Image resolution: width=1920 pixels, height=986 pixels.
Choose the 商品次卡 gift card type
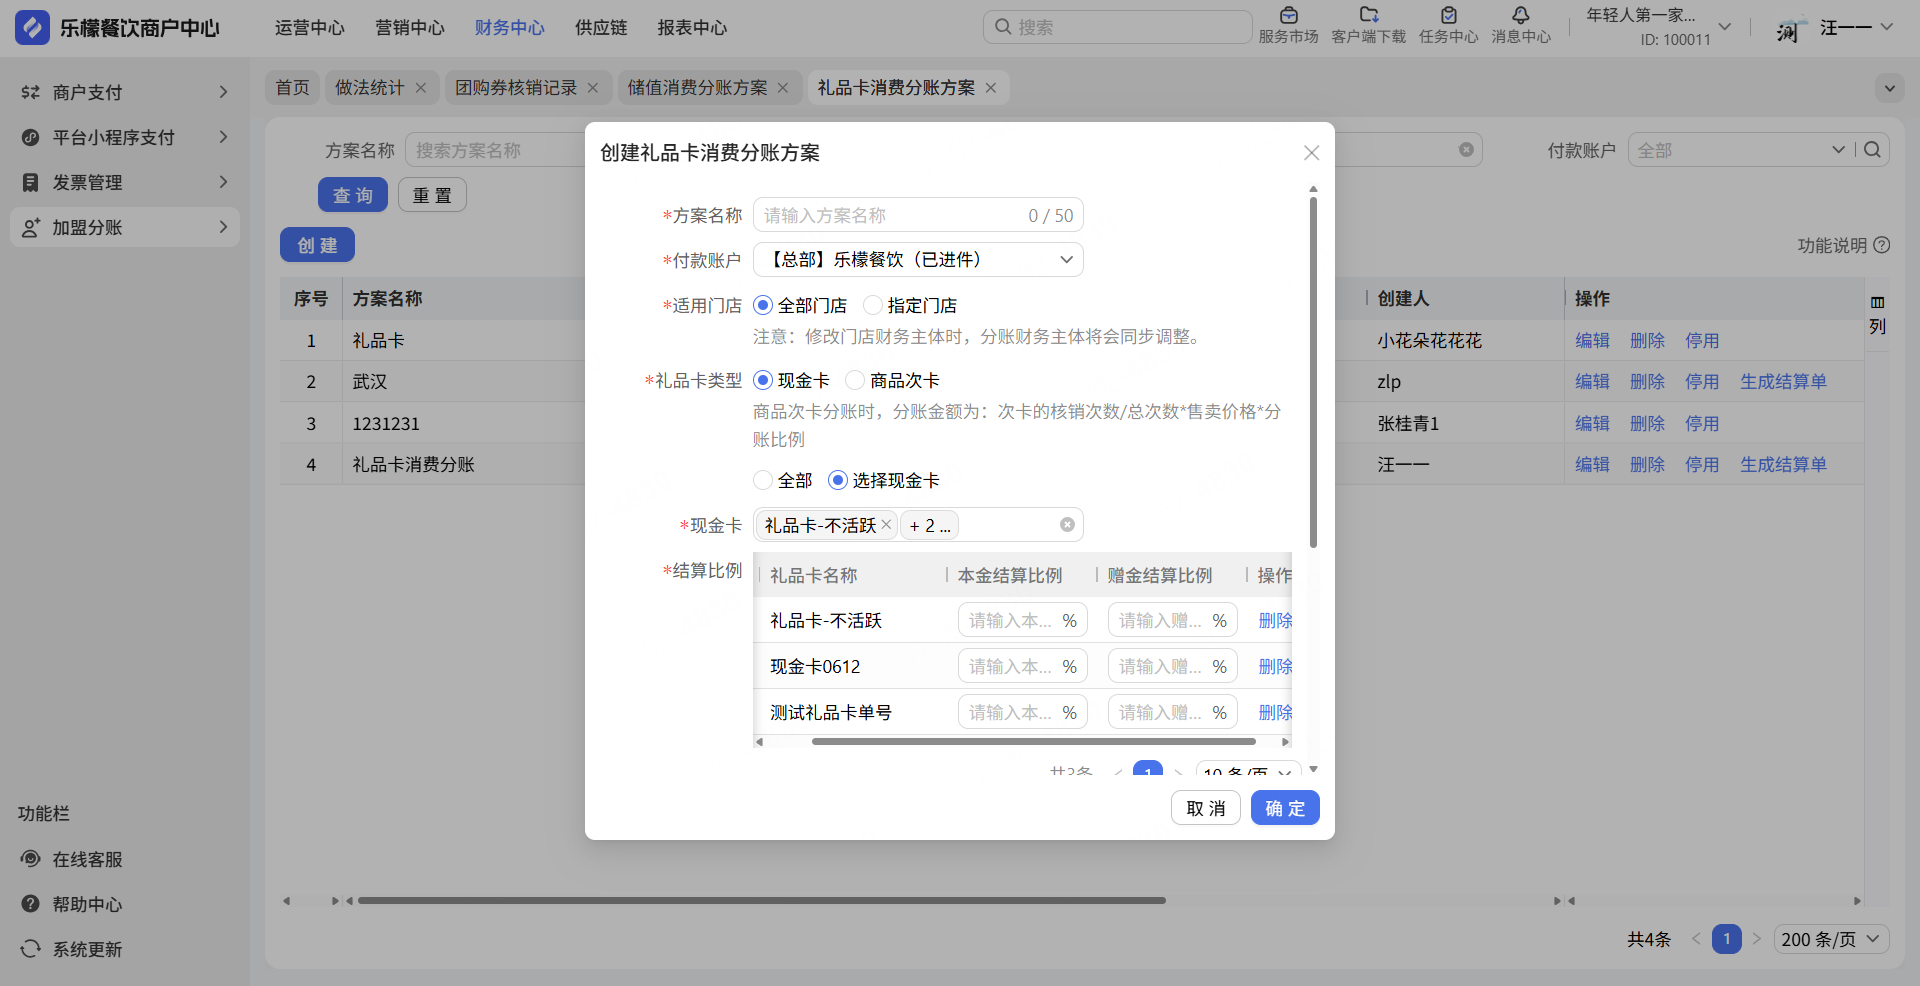855,380
